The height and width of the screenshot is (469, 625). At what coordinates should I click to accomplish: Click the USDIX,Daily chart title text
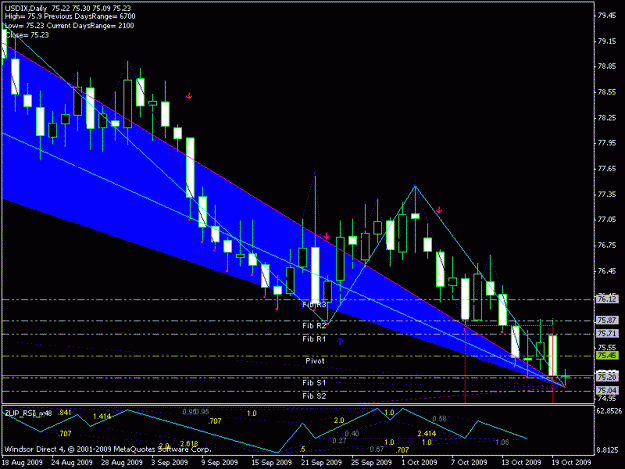(26, 8)
